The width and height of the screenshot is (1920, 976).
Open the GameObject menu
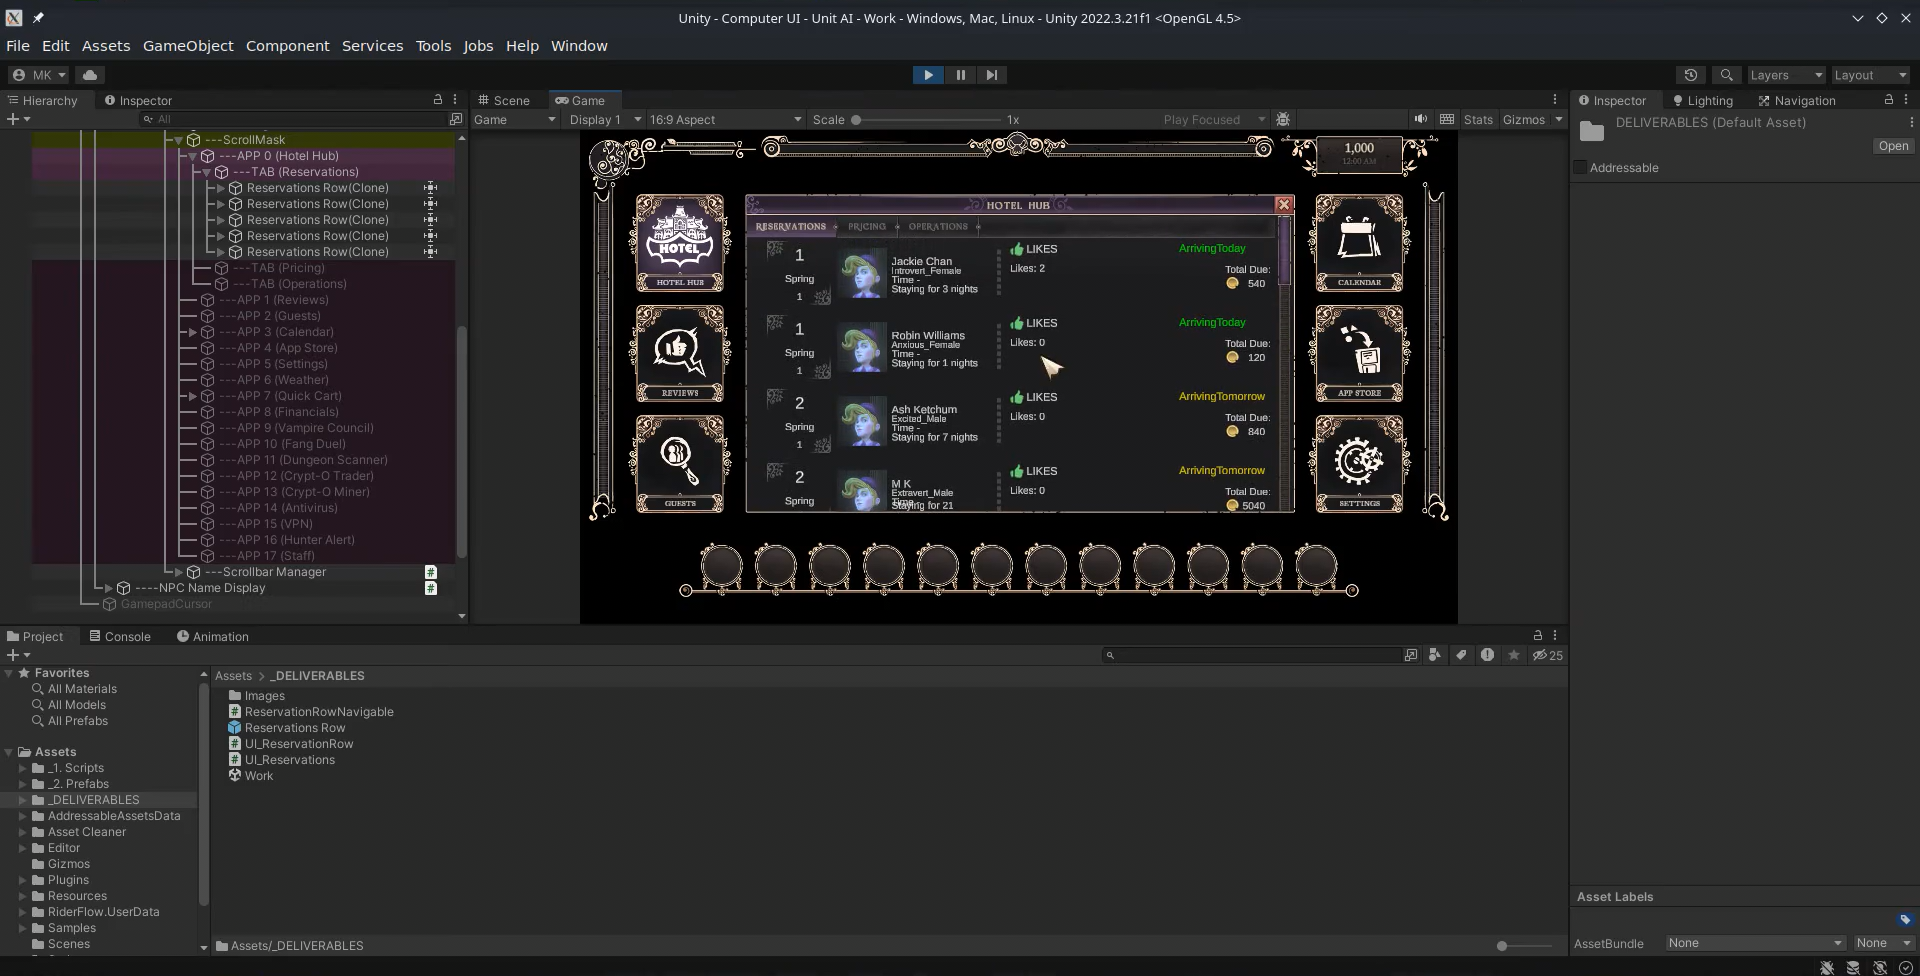(x=188, y=46)
